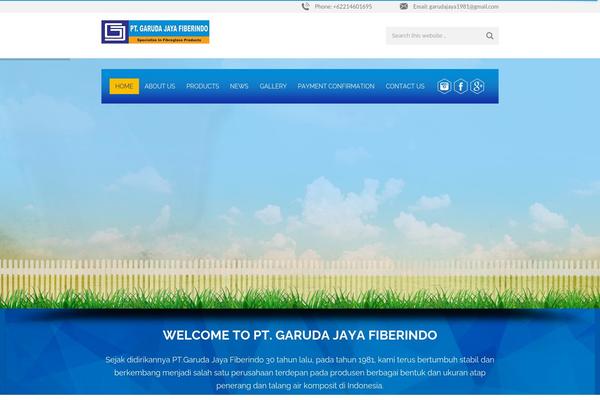This screenshot has width=600, height=400.
Task: Click the 'Welcome to PT. Garuda Jaya Fiberindo' heading
Action: click(x=300, y=335)
